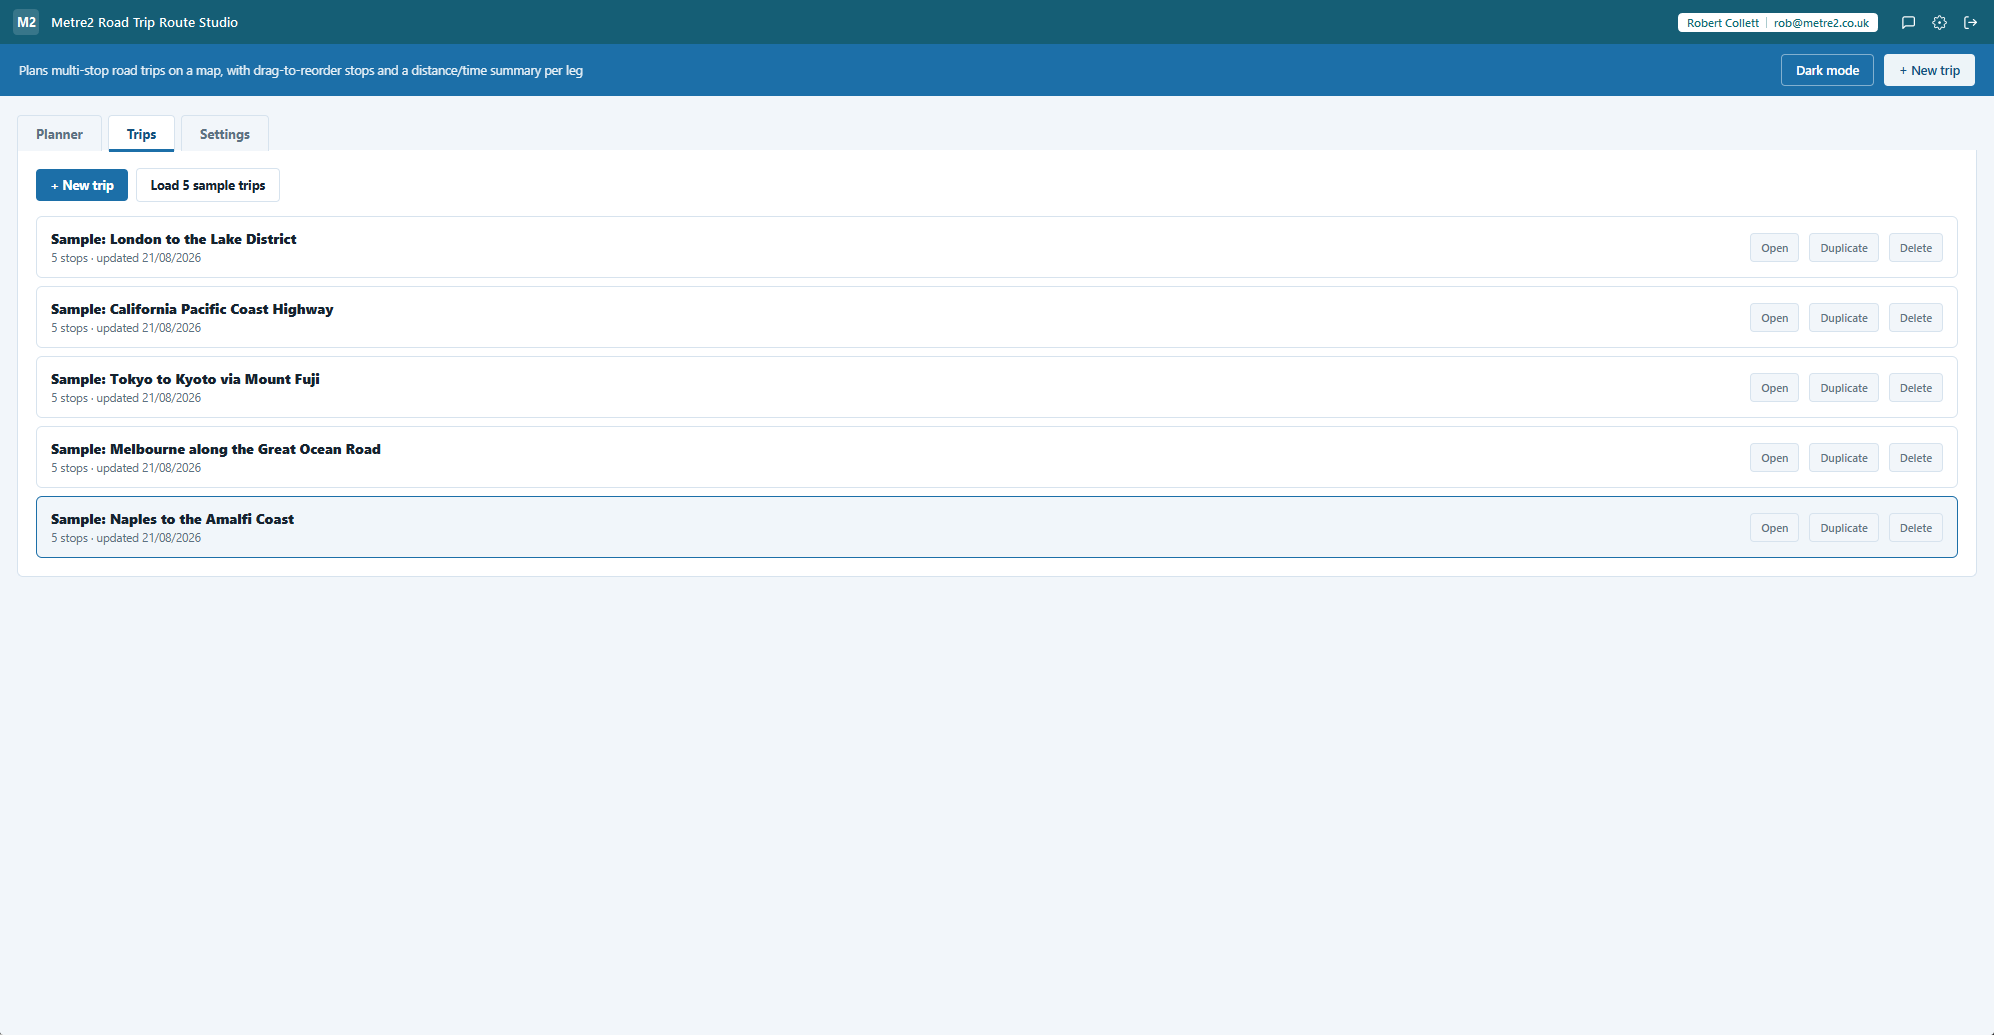Duplicate the California Pacific Coast Highway trip

click(1843, 318)
